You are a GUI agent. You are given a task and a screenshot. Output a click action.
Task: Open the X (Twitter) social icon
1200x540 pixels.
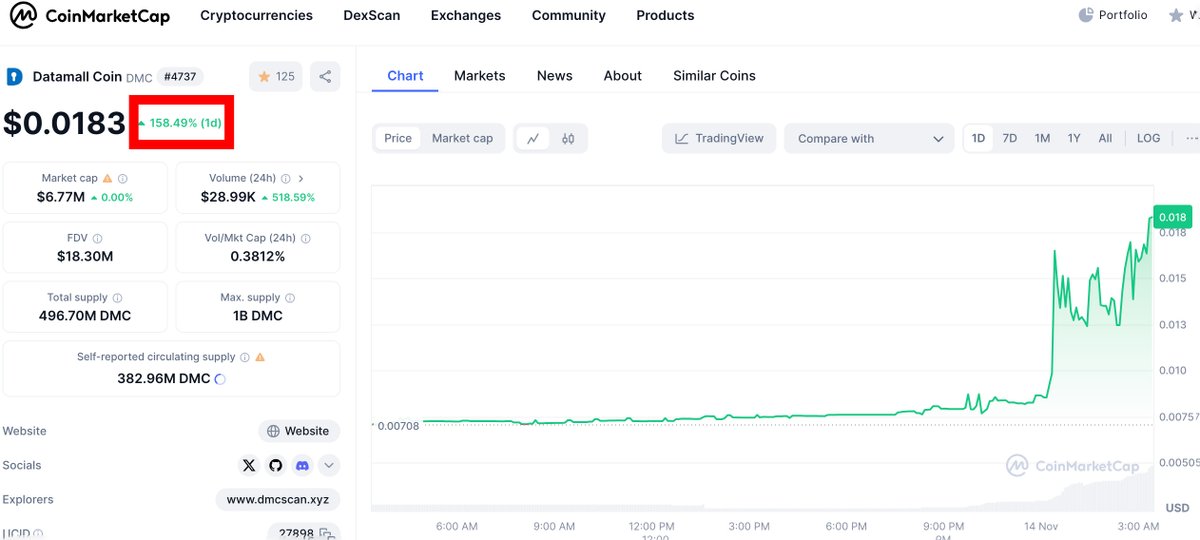tap(249, 465)
